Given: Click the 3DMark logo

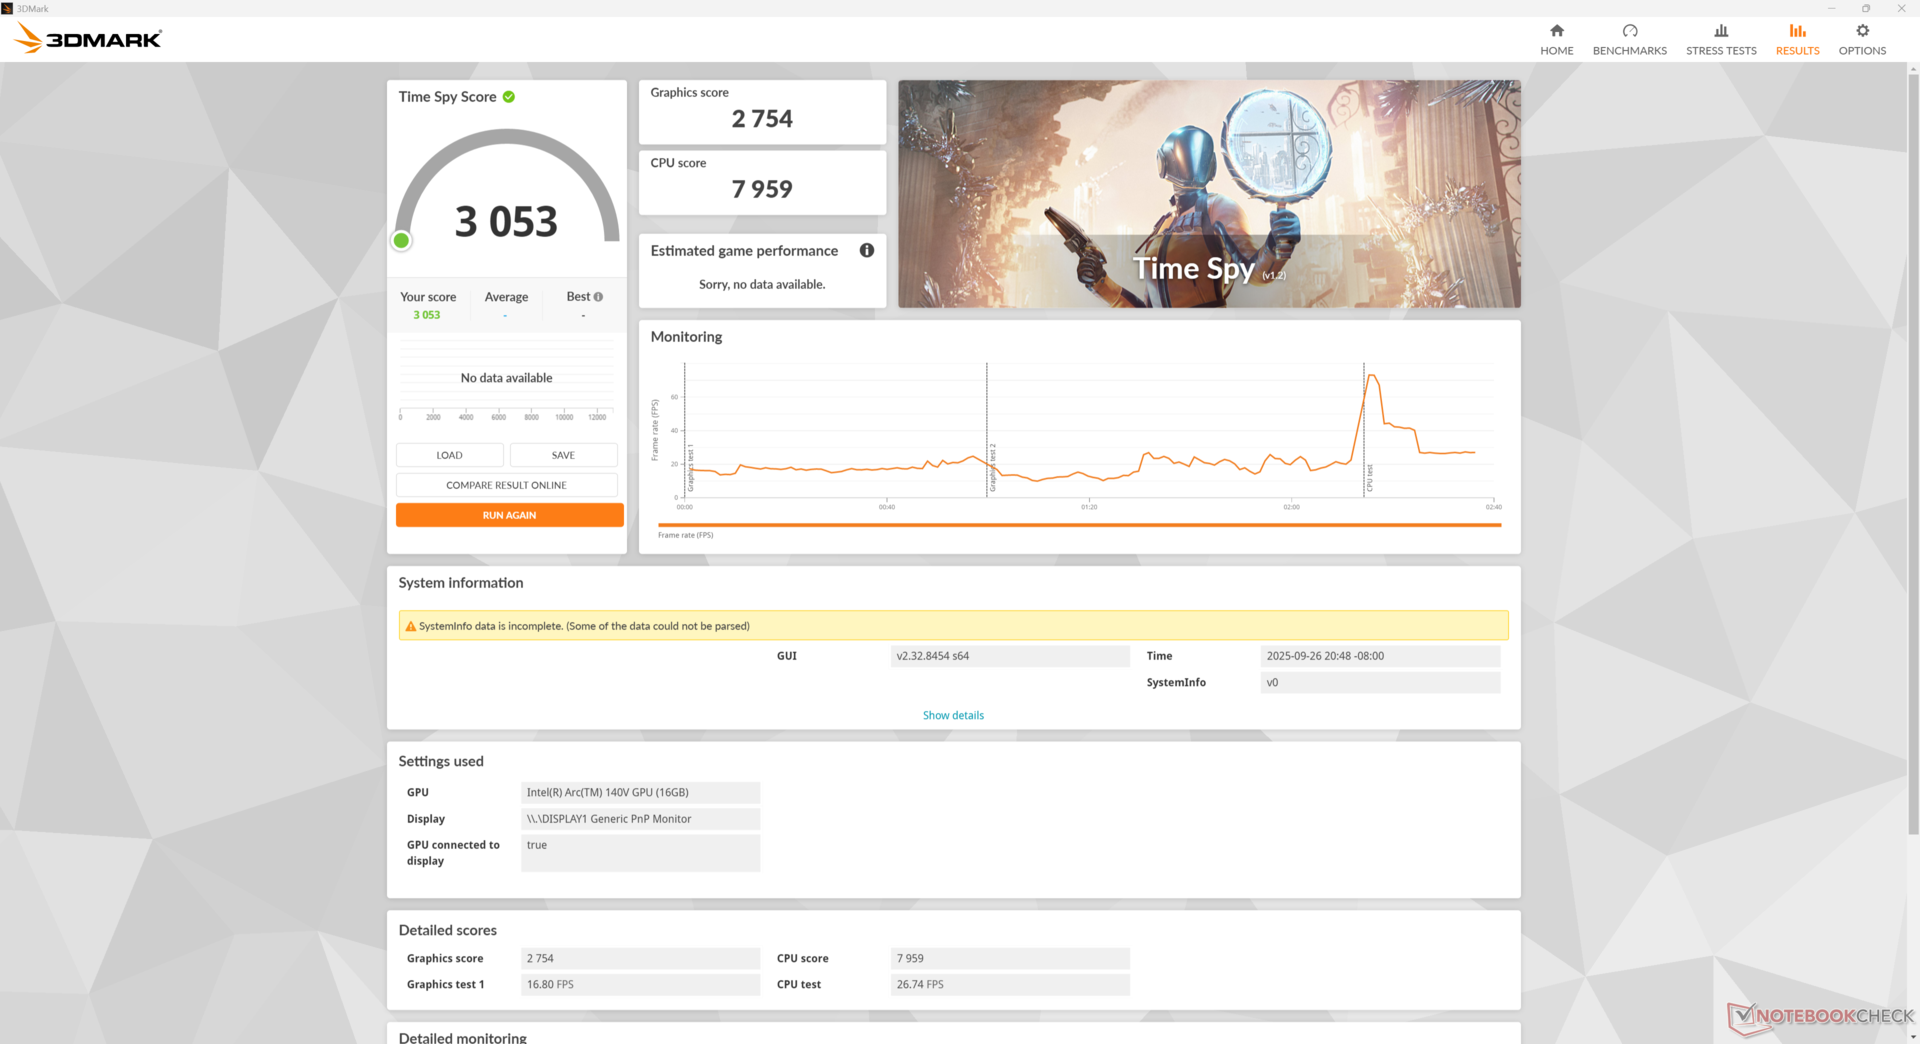Looking at the screenshot, I should click(88, 39).
